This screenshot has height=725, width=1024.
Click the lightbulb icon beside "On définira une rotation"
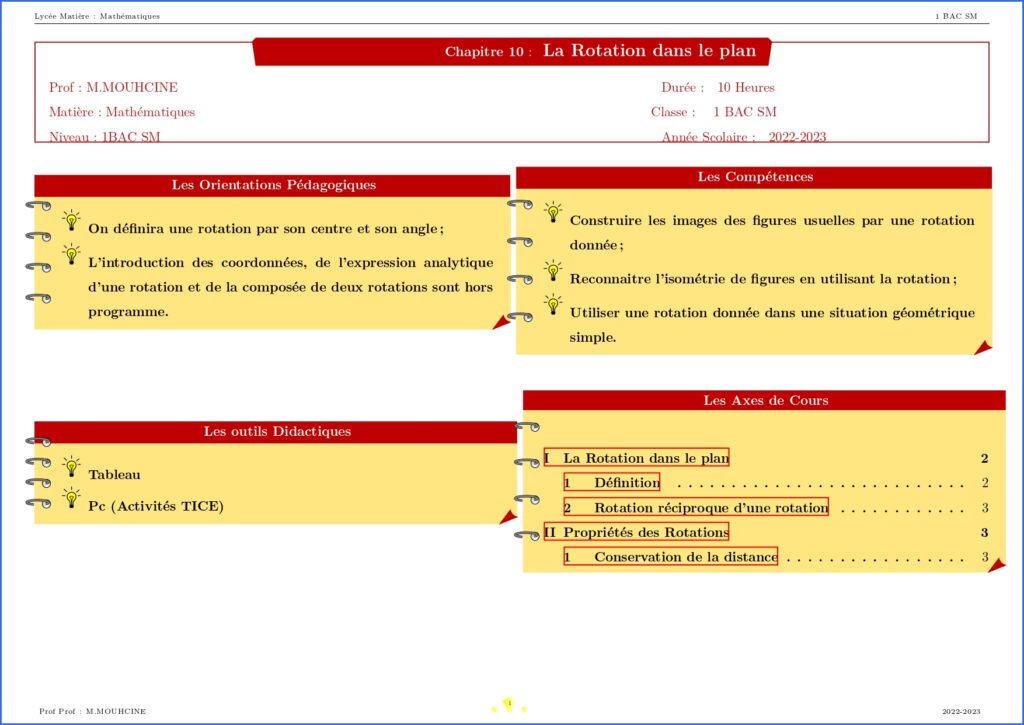(71, 220)
